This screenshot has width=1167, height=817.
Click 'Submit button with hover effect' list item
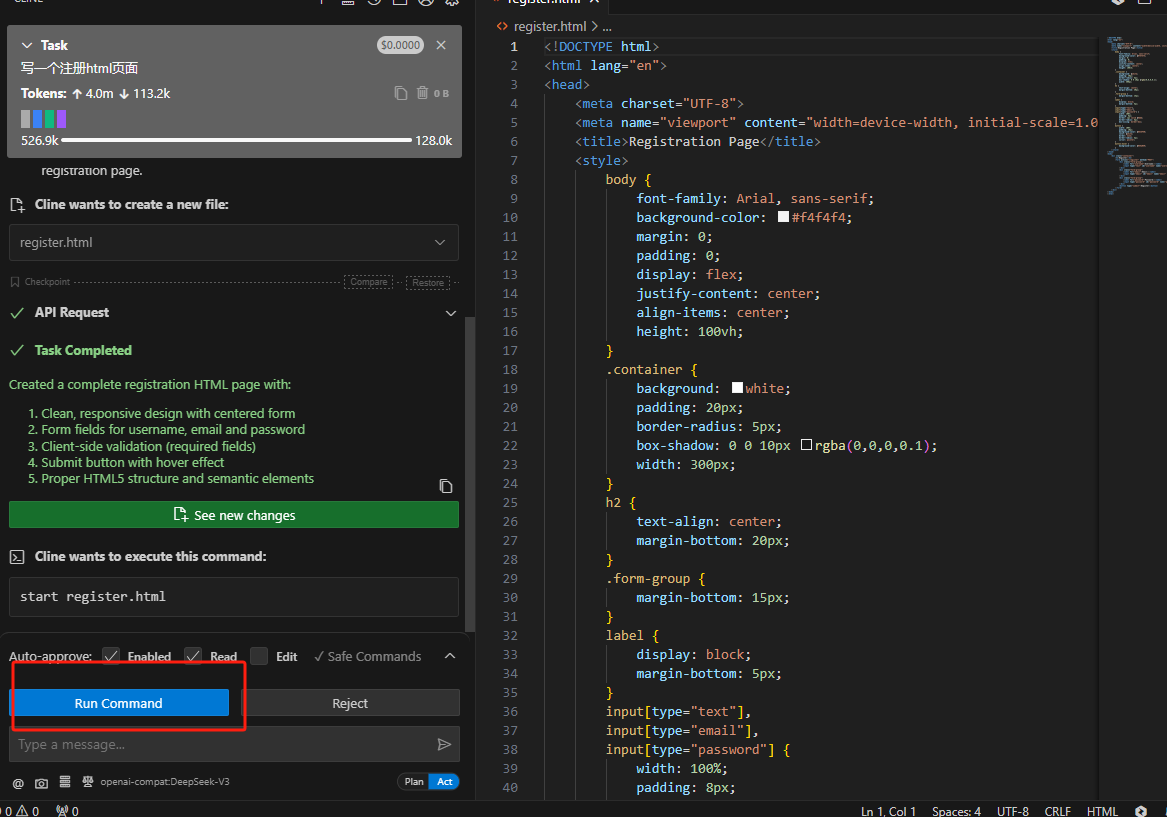(x=132, y=462)
